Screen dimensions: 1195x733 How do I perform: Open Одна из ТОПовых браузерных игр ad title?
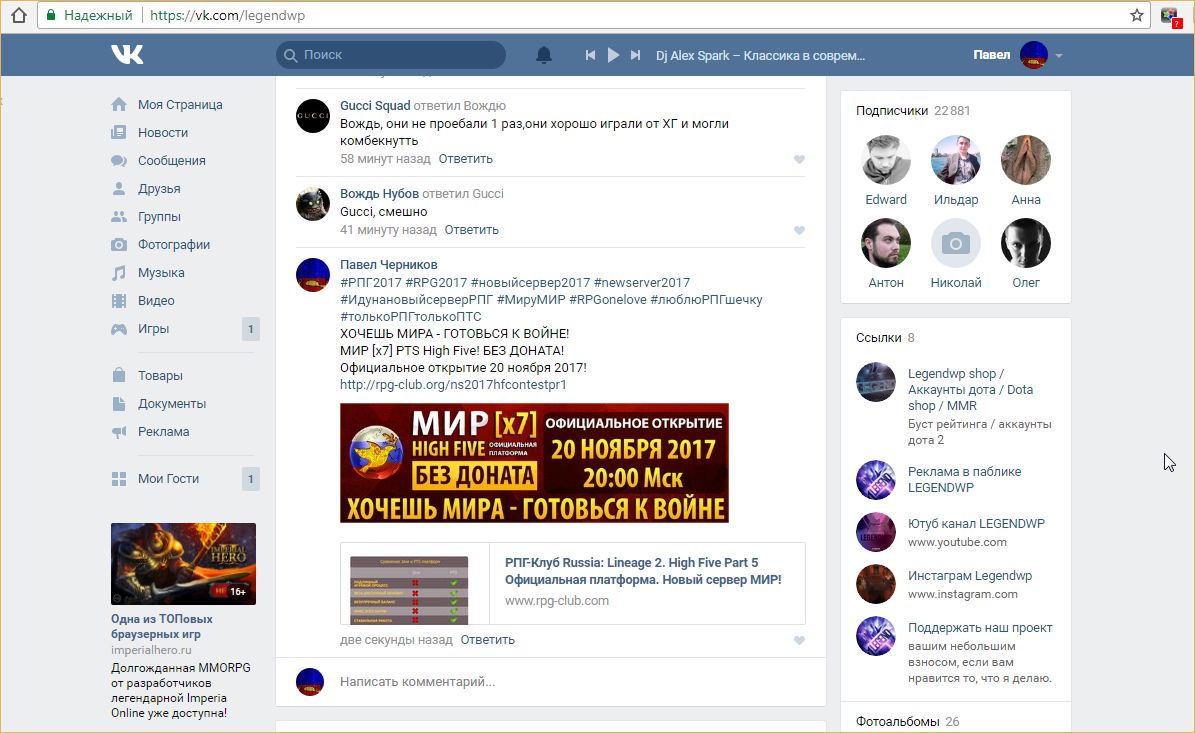[x=162, y=626]
